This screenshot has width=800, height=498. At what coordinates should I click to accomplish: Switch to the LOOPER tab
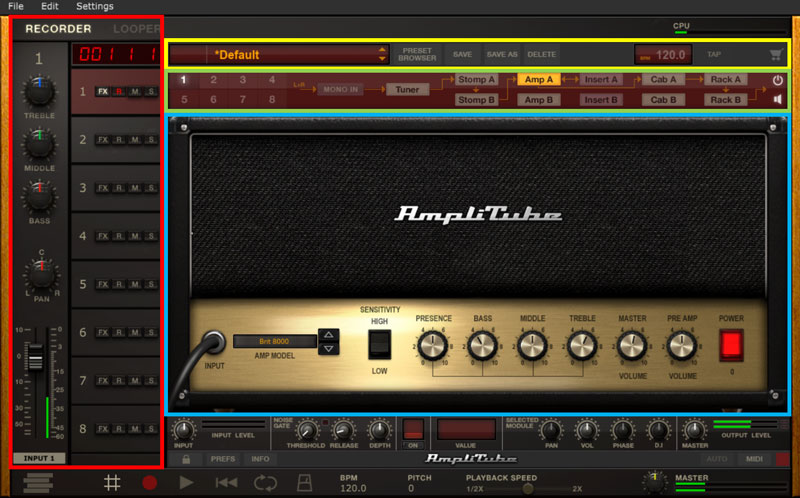tap(136, 29)
